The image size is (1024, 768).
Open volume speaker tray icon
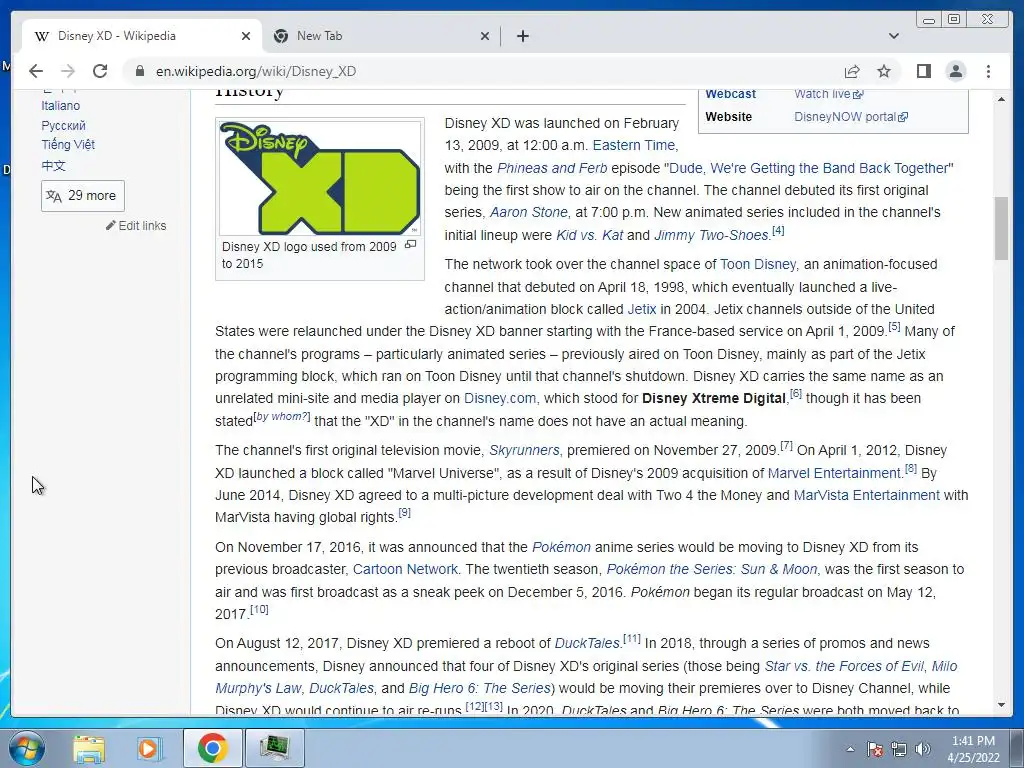tap(923, 749)
